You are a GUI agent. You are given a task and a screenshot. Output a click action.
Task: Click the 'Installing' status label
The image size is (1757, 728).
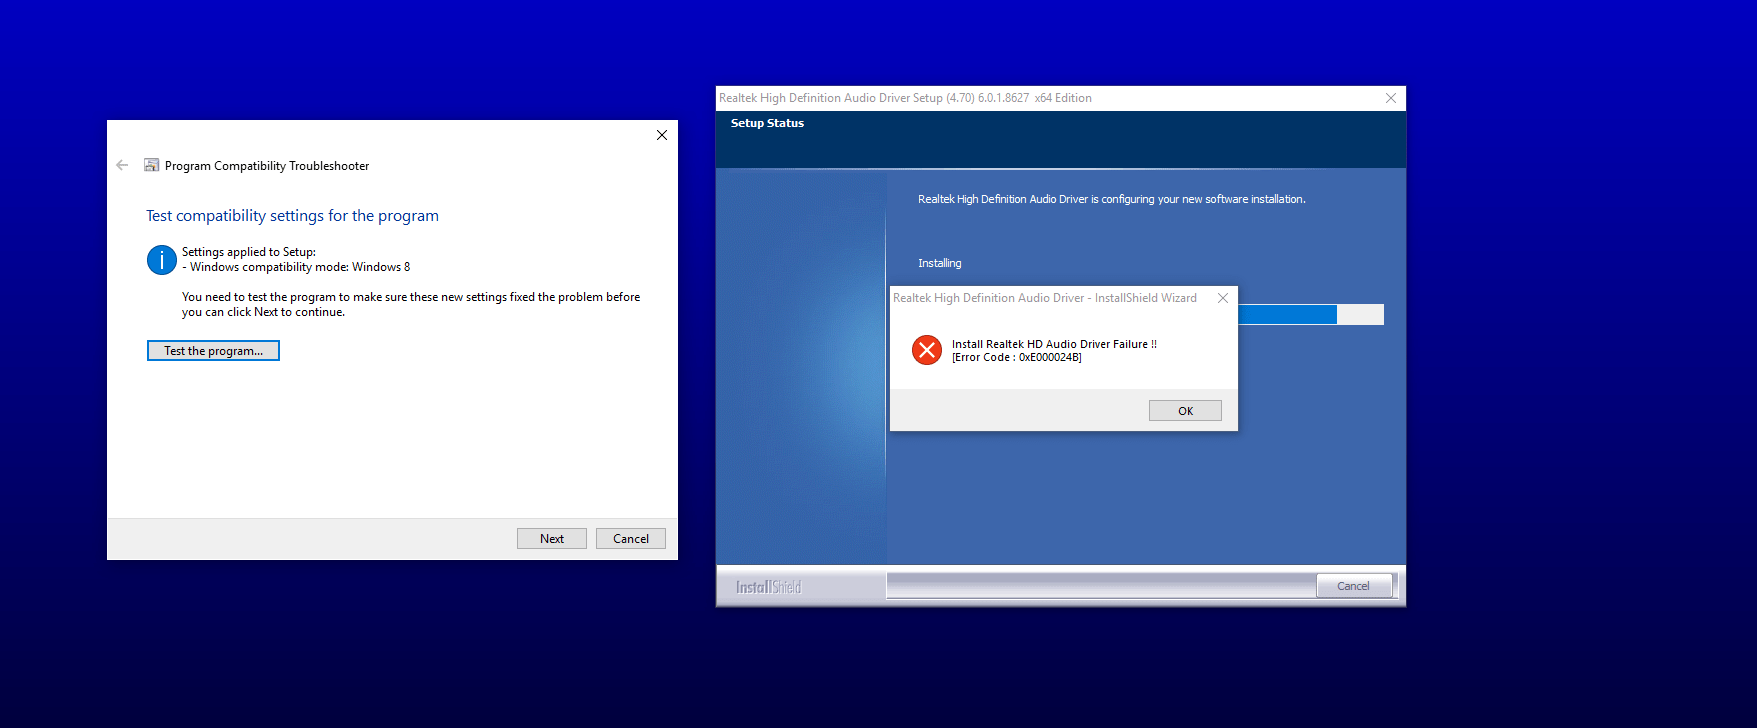tap(940, 263)
